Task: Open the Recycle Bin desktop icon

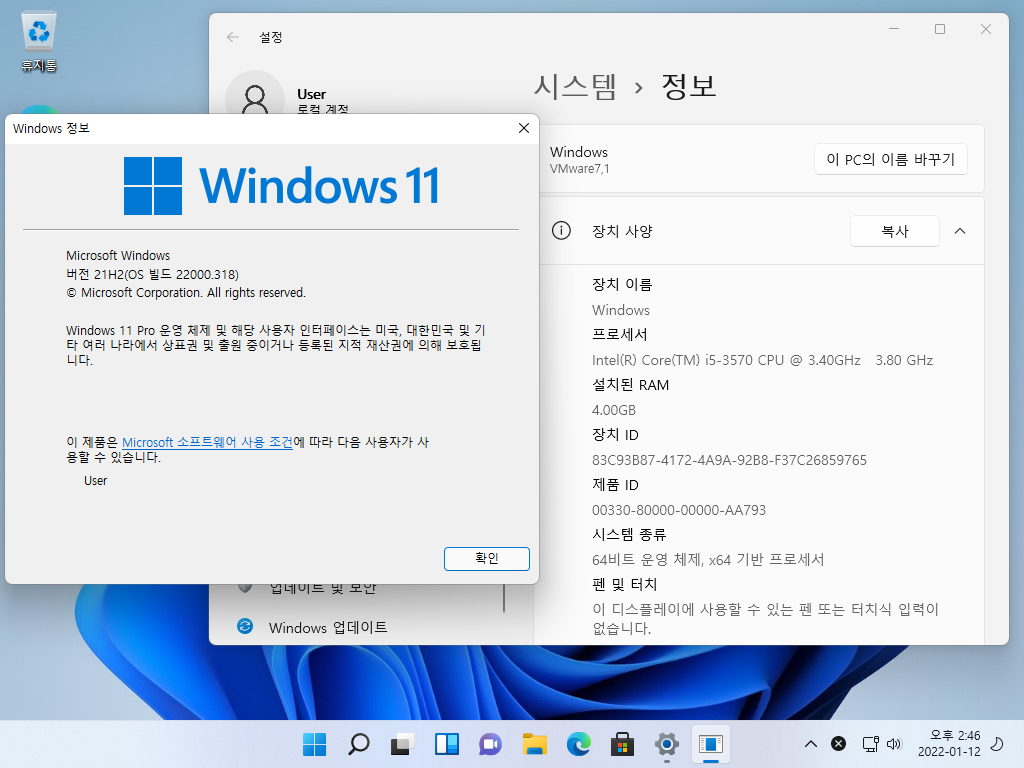Action: 39,42
